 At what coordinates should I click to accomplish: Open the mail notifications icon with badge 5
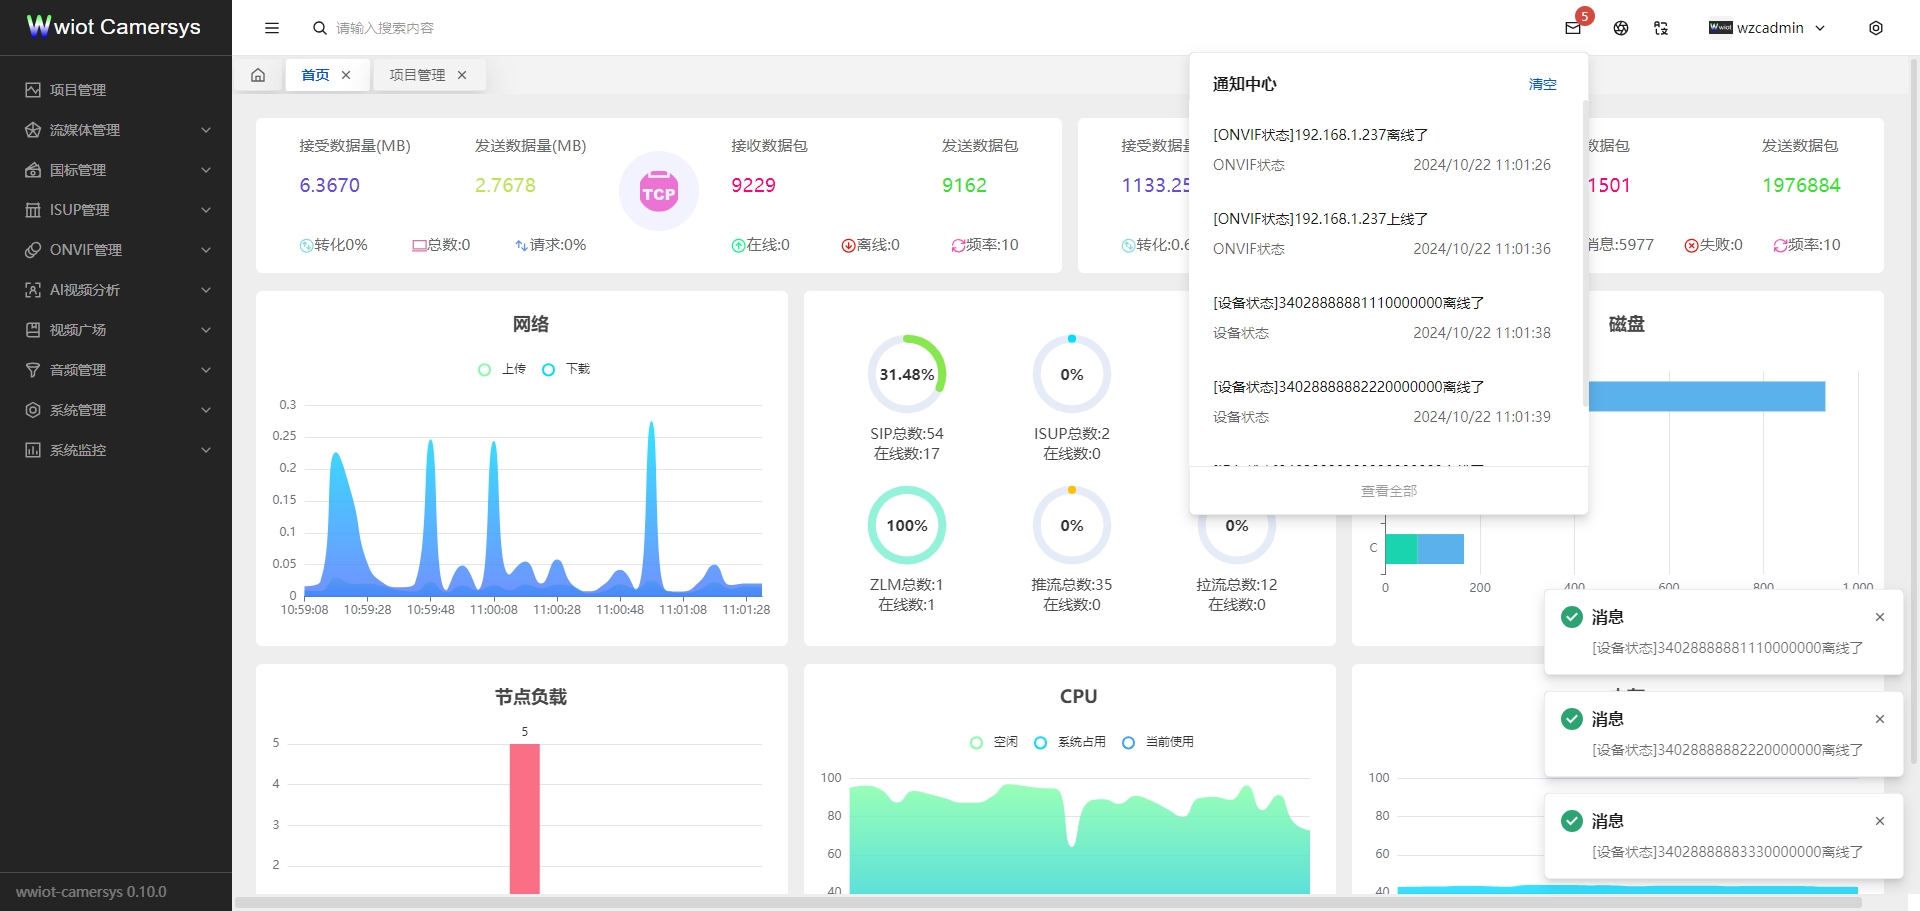(1571, 28)
